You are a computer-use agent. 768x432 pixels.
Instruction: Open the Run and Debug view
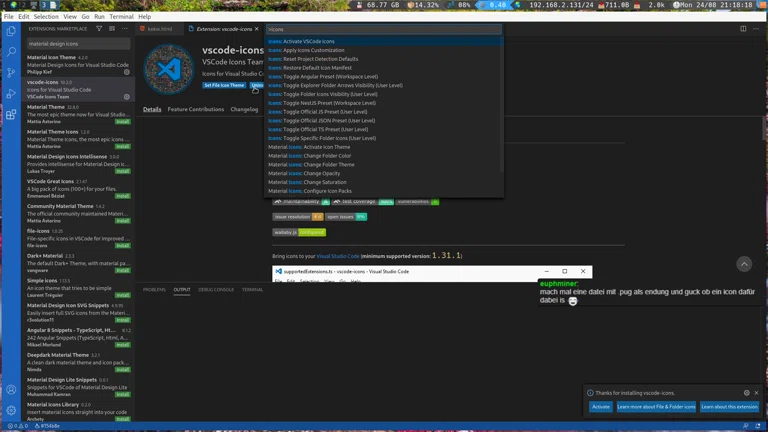[11, 94]
